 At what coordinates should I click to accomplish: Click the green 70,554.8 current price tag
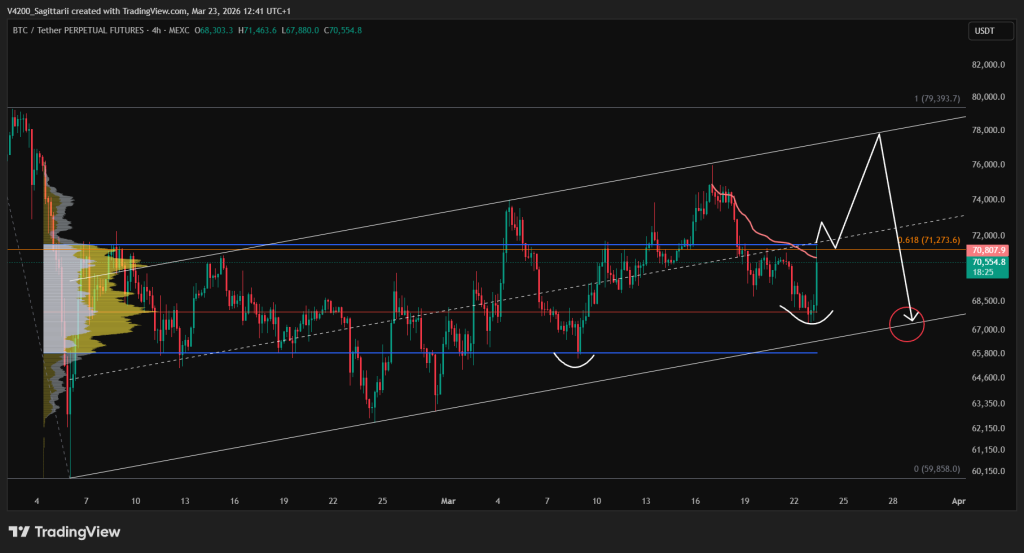pos(988,260)
